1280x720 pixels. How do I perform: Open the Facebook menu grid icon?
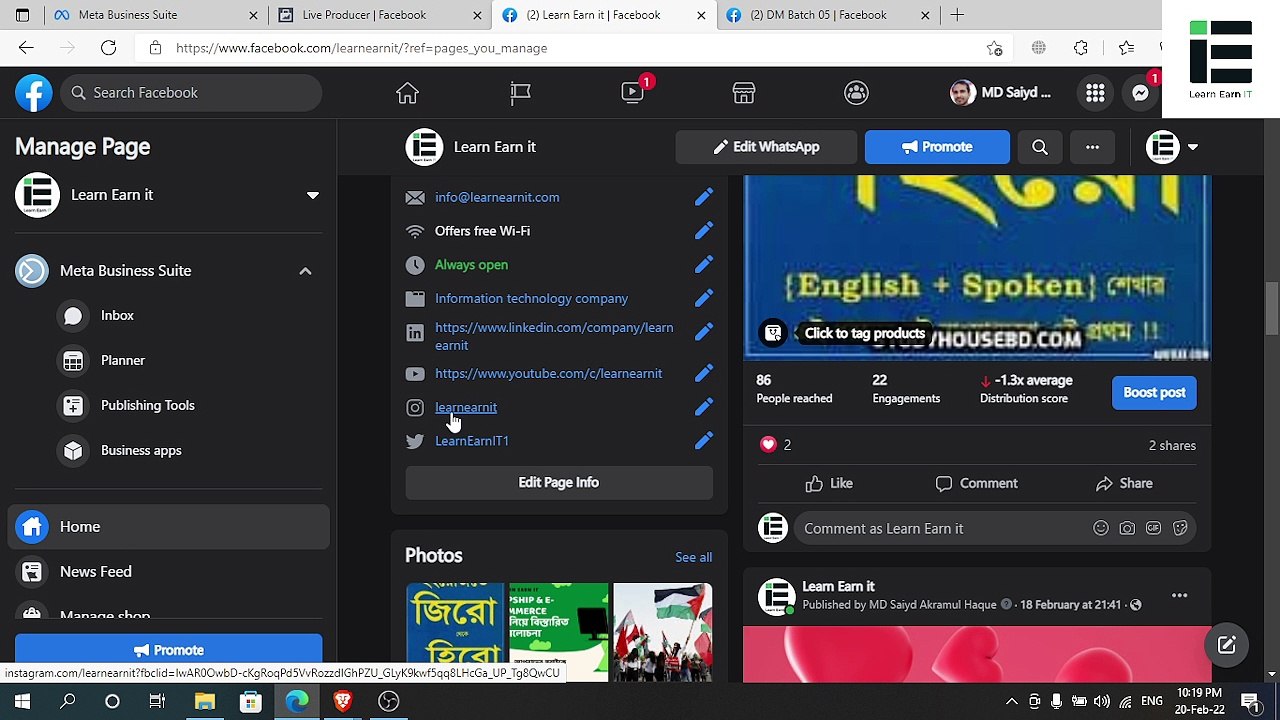pos(1095,93)
